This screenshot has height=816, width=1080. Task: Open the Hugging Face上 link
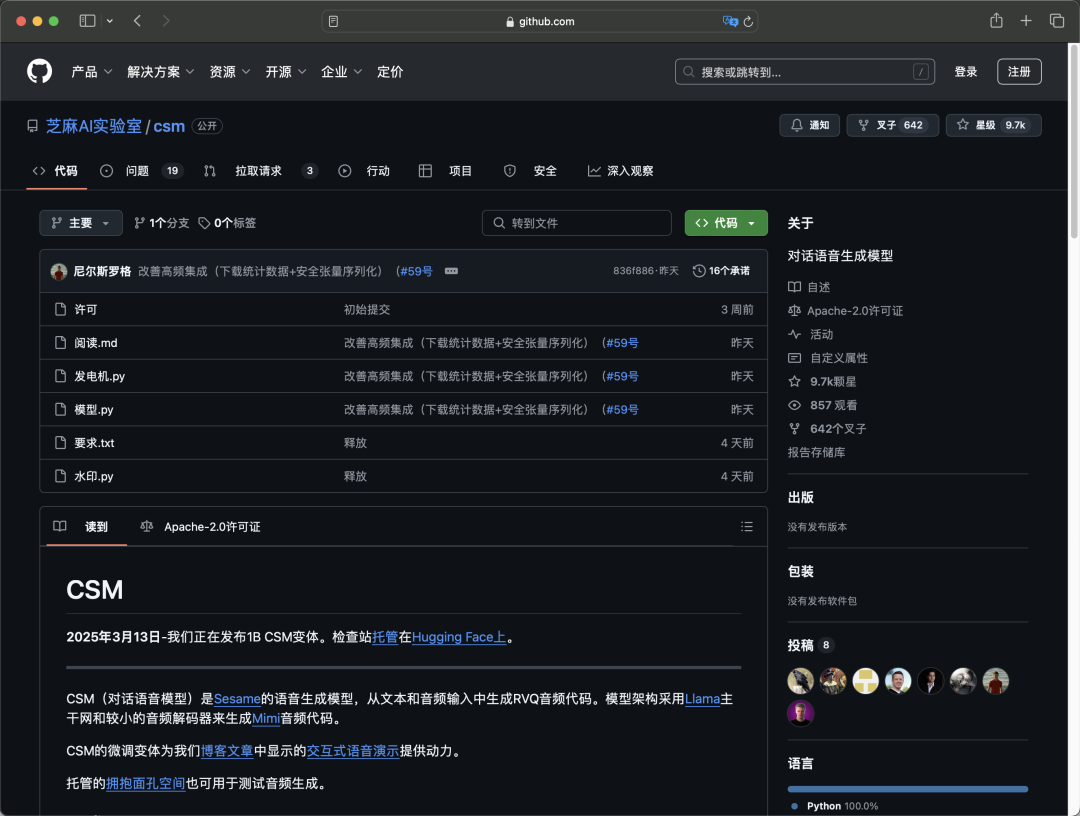[459, 638]
